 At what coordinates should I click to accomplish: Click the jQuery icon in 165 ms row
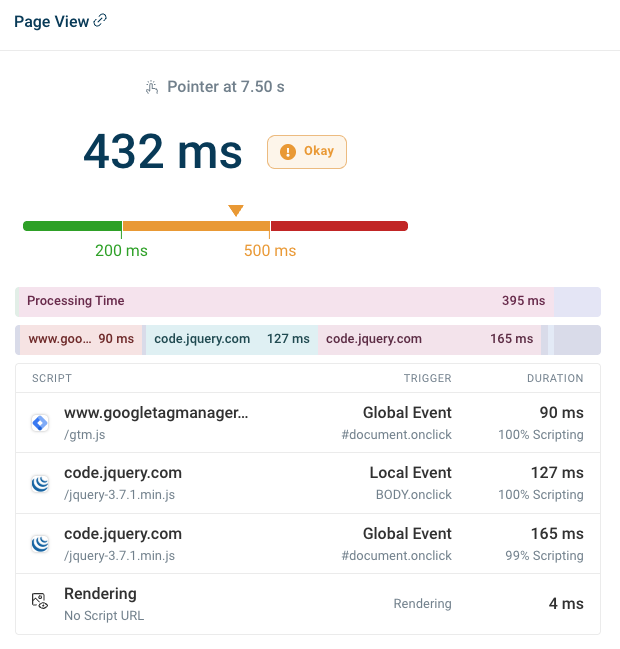pyautogui.click(x=40, y=544)
